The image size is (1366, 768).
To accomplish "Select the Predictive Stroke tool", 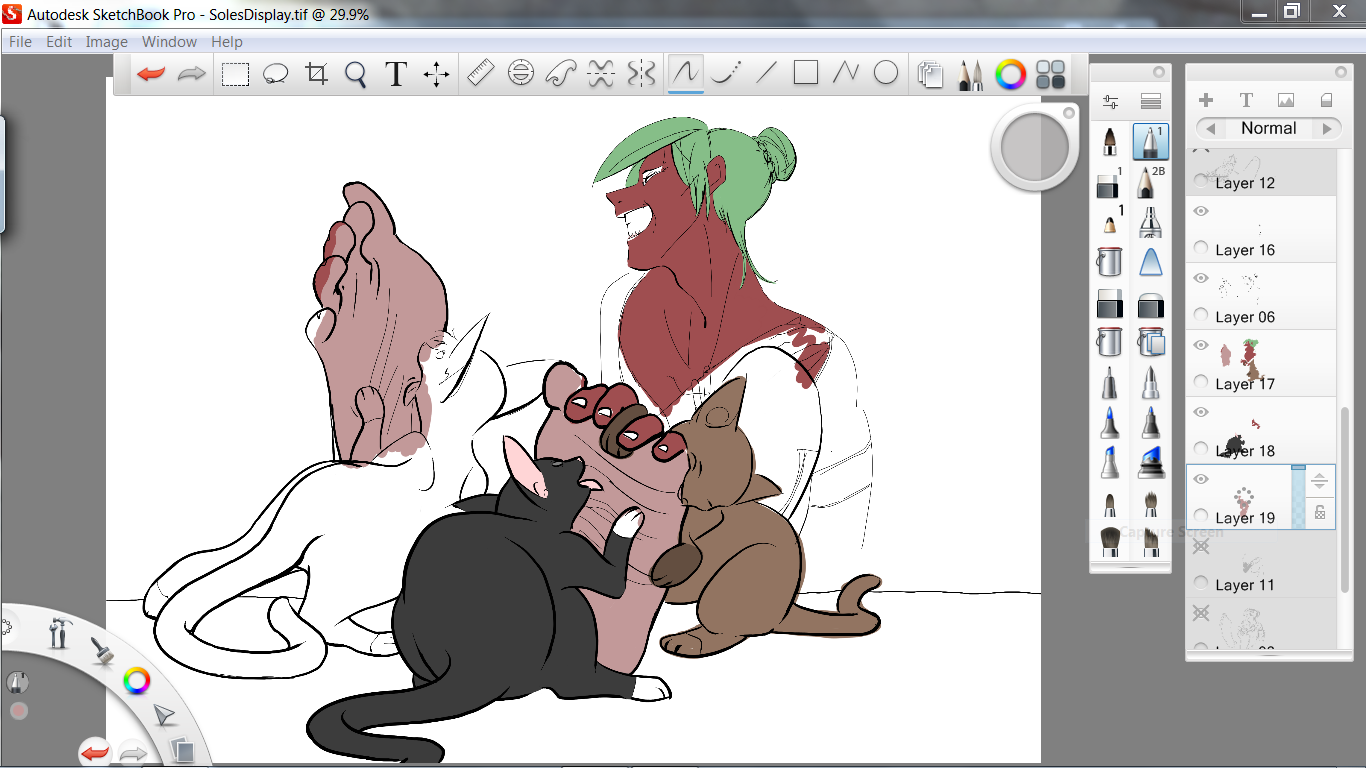I will click(726, 73).
